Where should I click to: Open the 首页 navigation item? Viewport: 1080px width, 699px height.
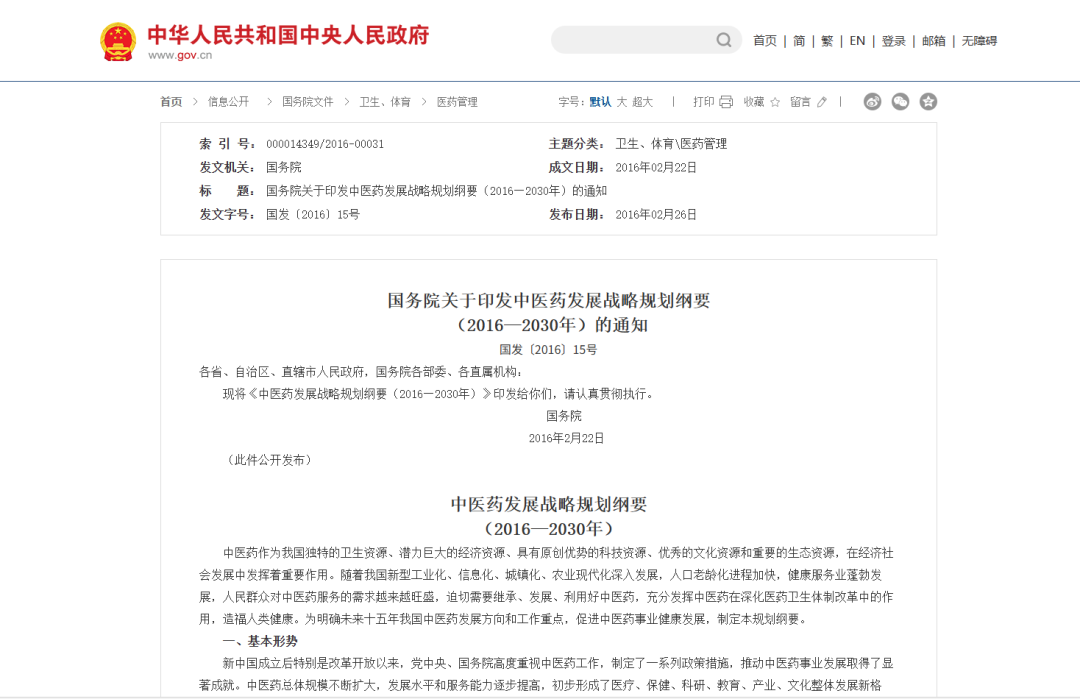[764, 40]
